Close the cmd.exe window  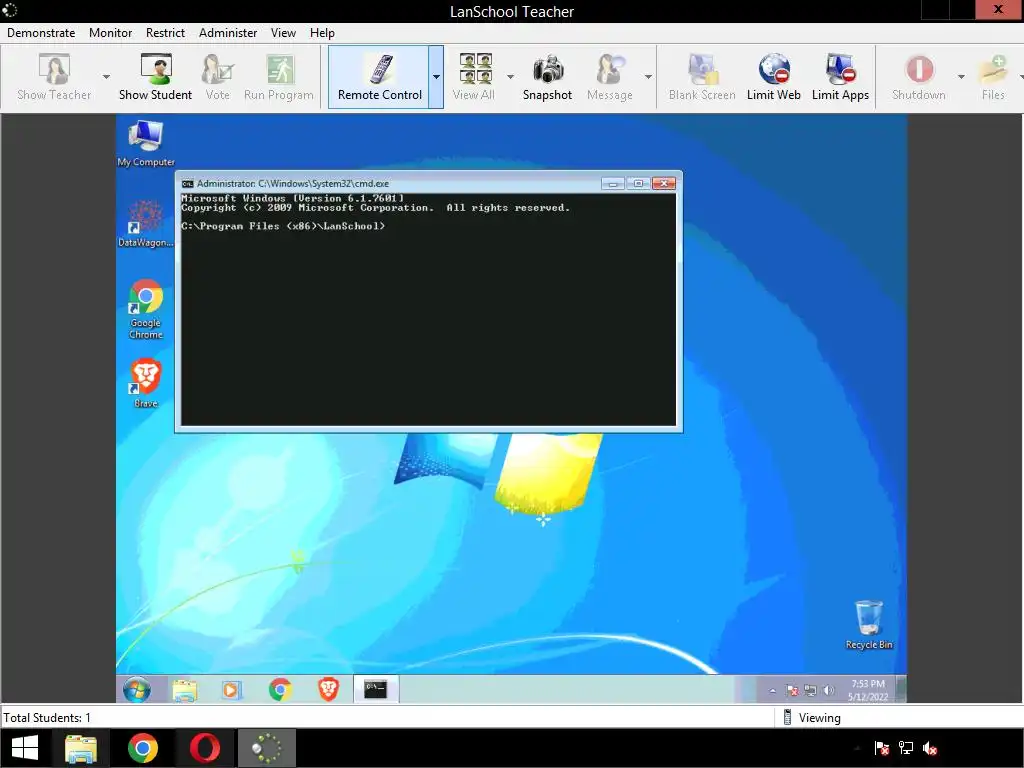point(664,184)
